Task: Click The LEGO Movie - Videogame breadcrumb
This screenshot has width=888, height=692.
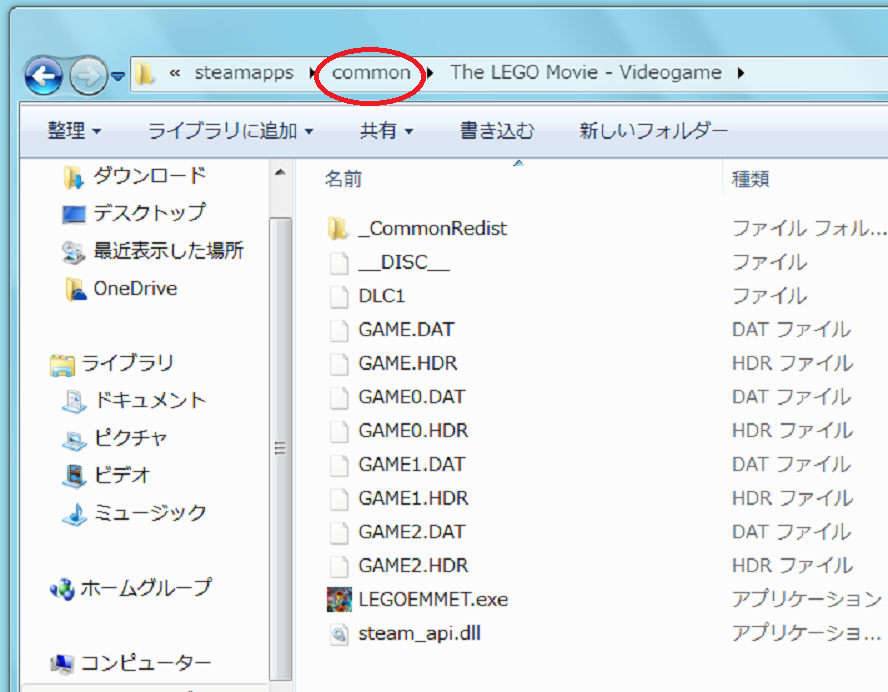Action: coord(586,72)
